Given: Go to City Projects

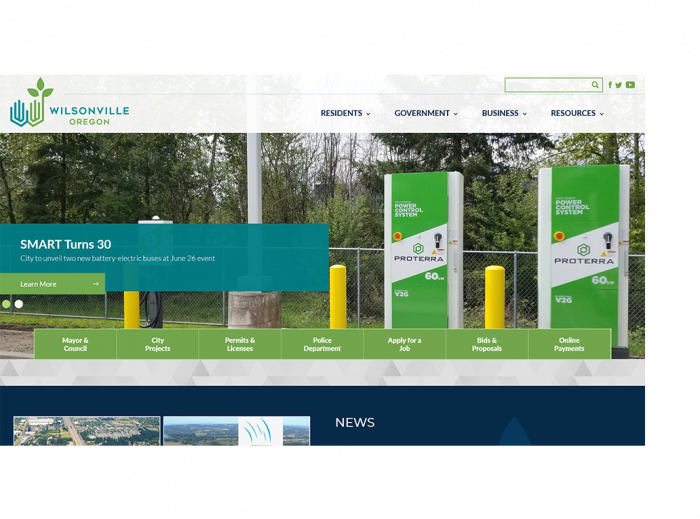Looking at the screenshot, I should click(x=158, y=344).
